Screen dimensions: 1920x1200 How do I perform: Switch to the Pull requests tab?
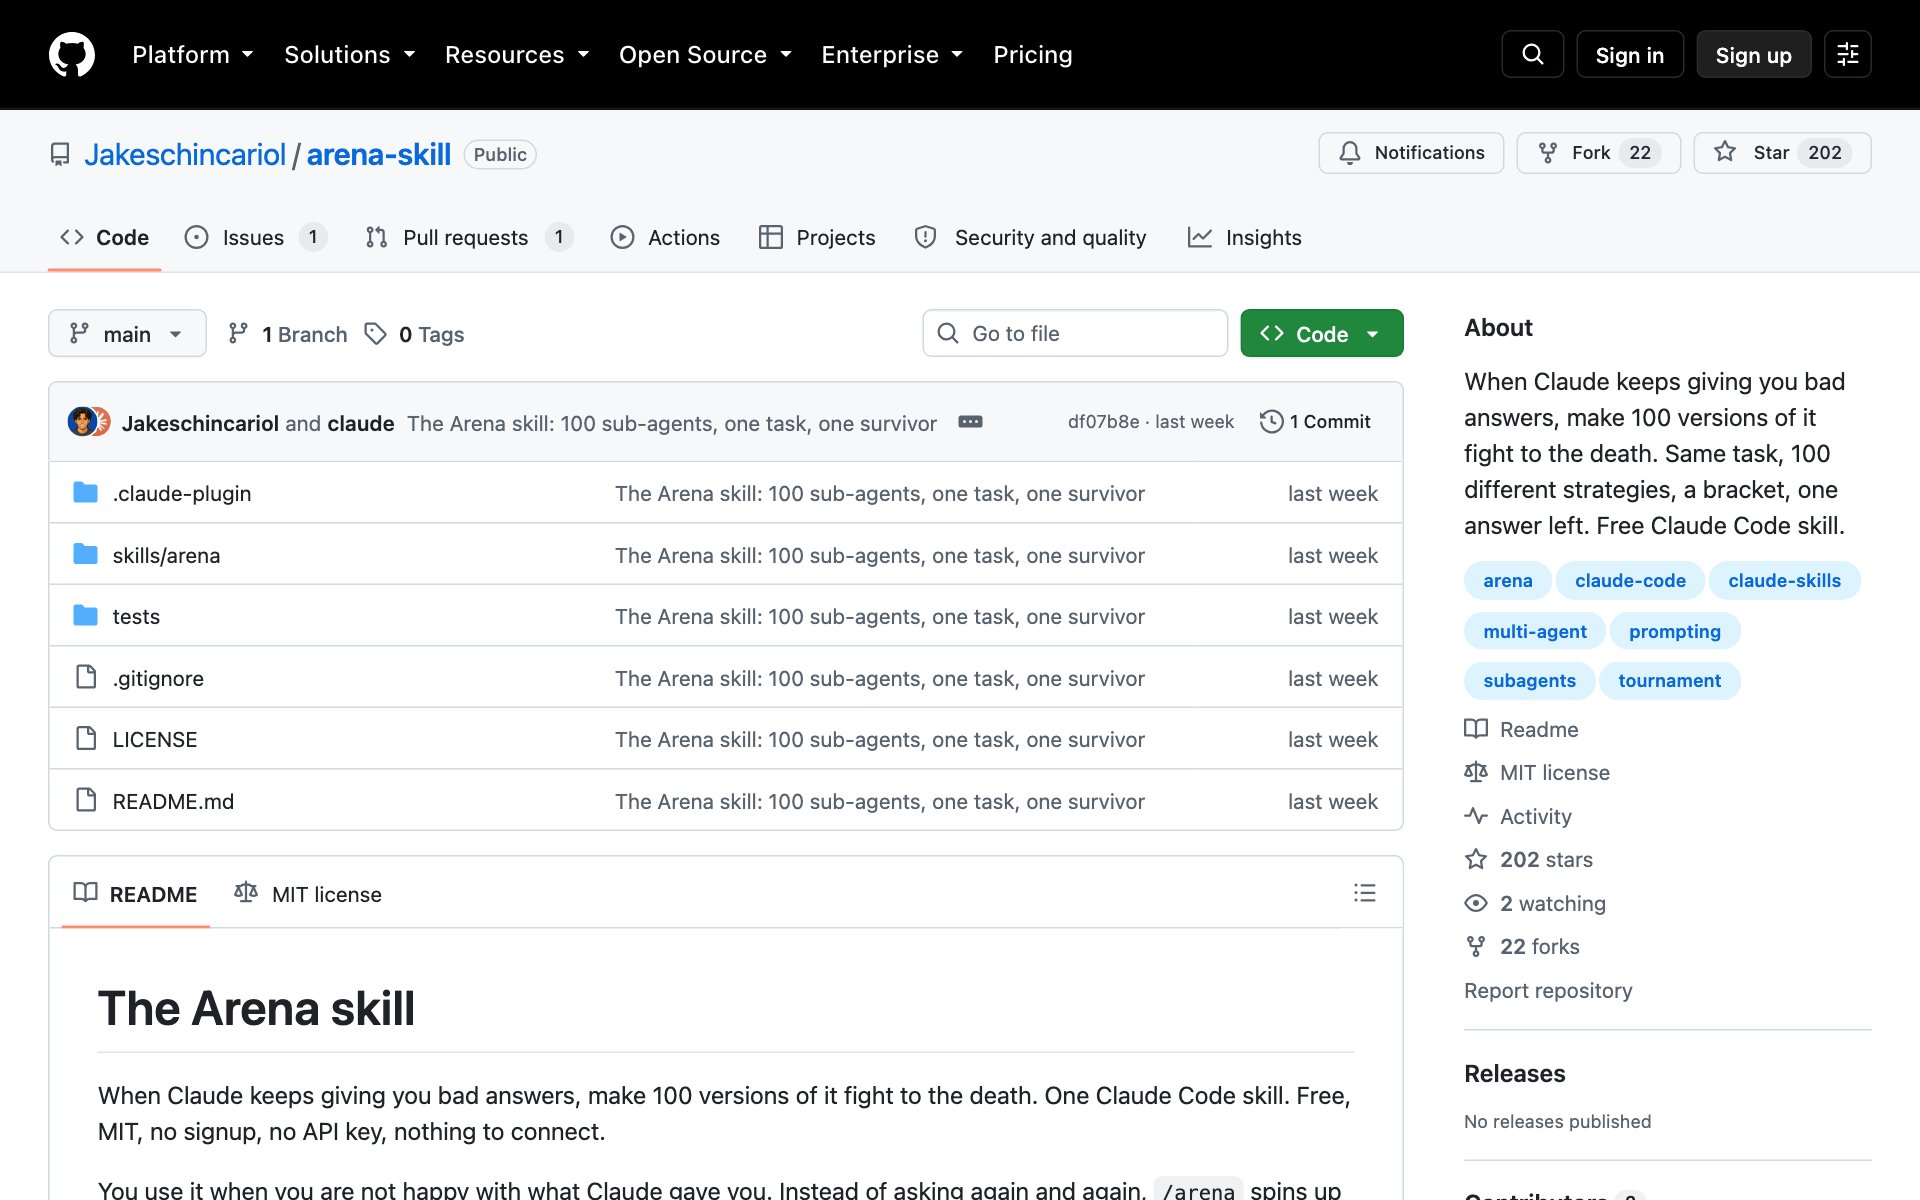(468, 238)
